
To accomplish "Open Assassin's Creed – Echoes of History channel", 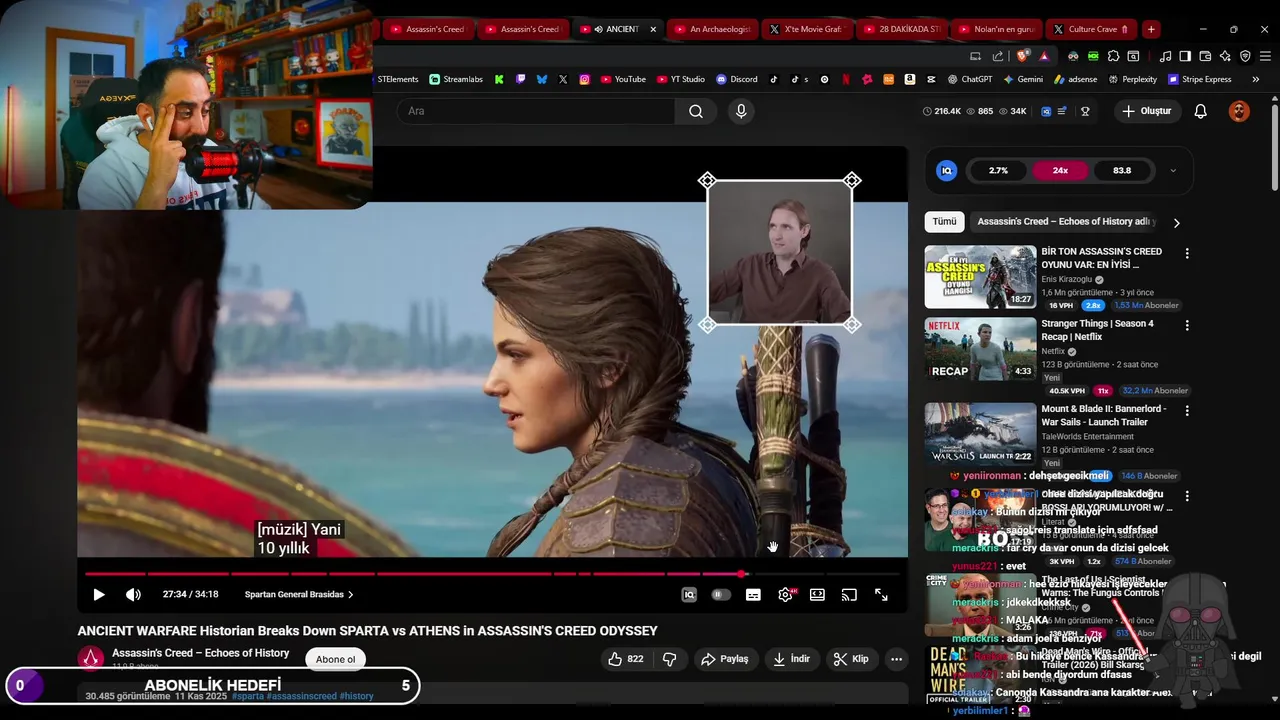I will tap(200, 653).
